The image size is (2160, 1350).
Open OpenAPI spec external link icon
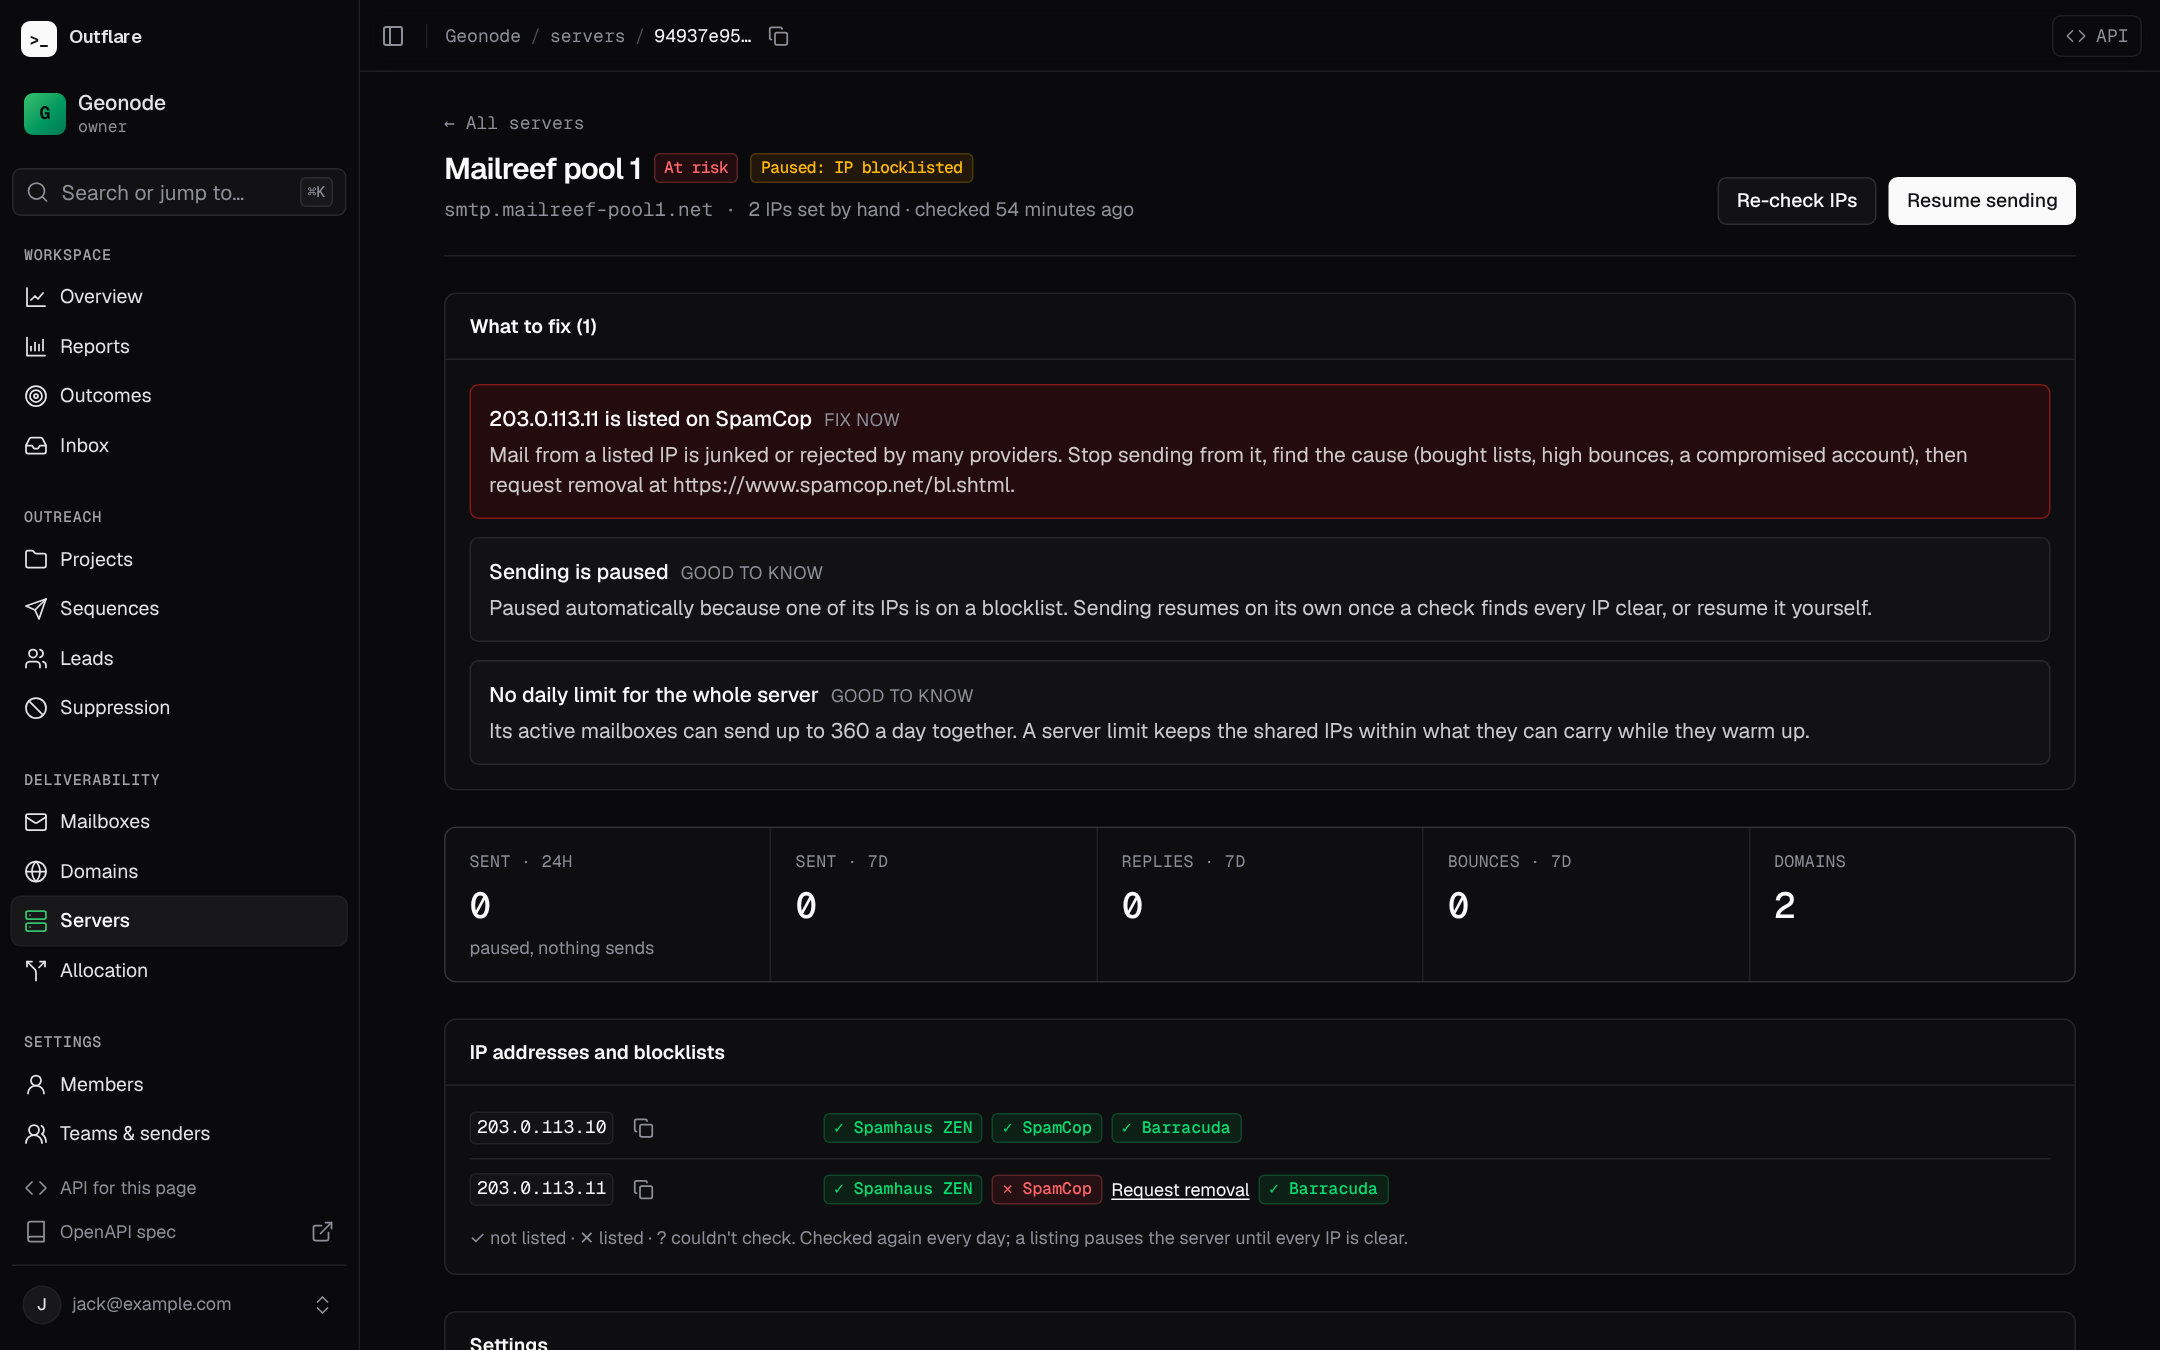click(x=322, y=1232)
